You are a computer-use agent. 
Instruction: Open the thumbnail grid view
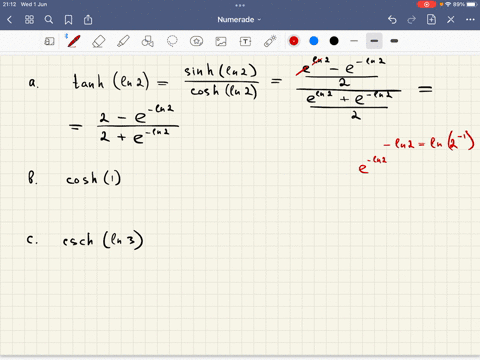[29, 20]
